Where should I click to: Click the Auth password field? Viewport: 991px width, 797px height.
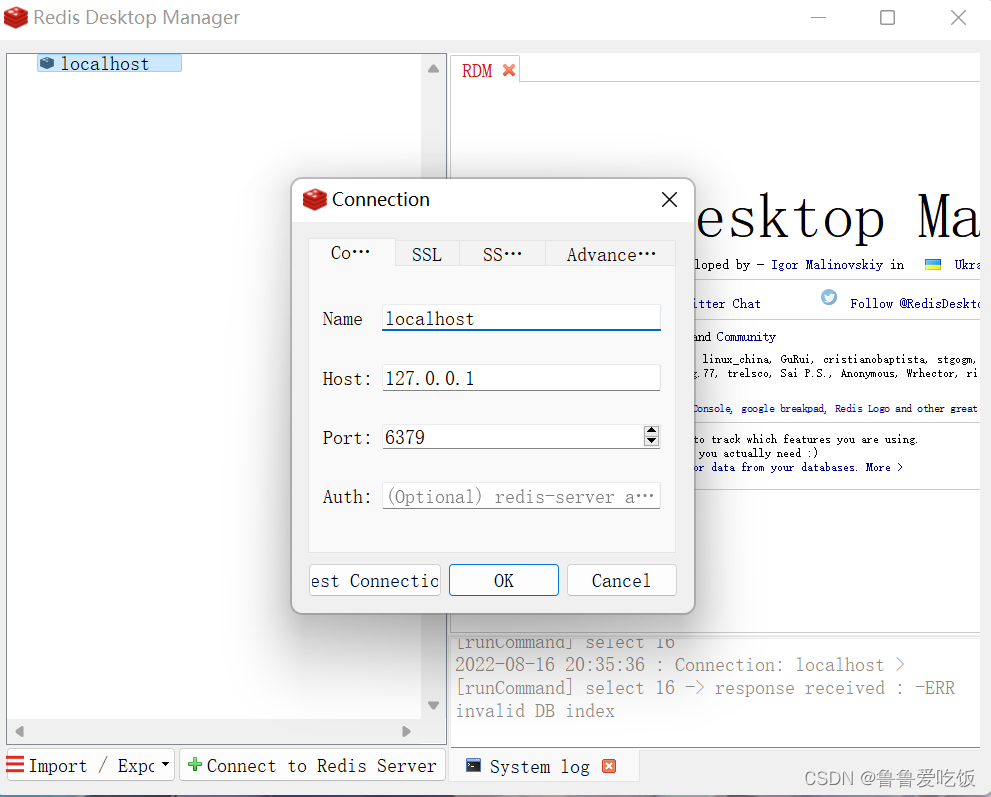(521, 496)
